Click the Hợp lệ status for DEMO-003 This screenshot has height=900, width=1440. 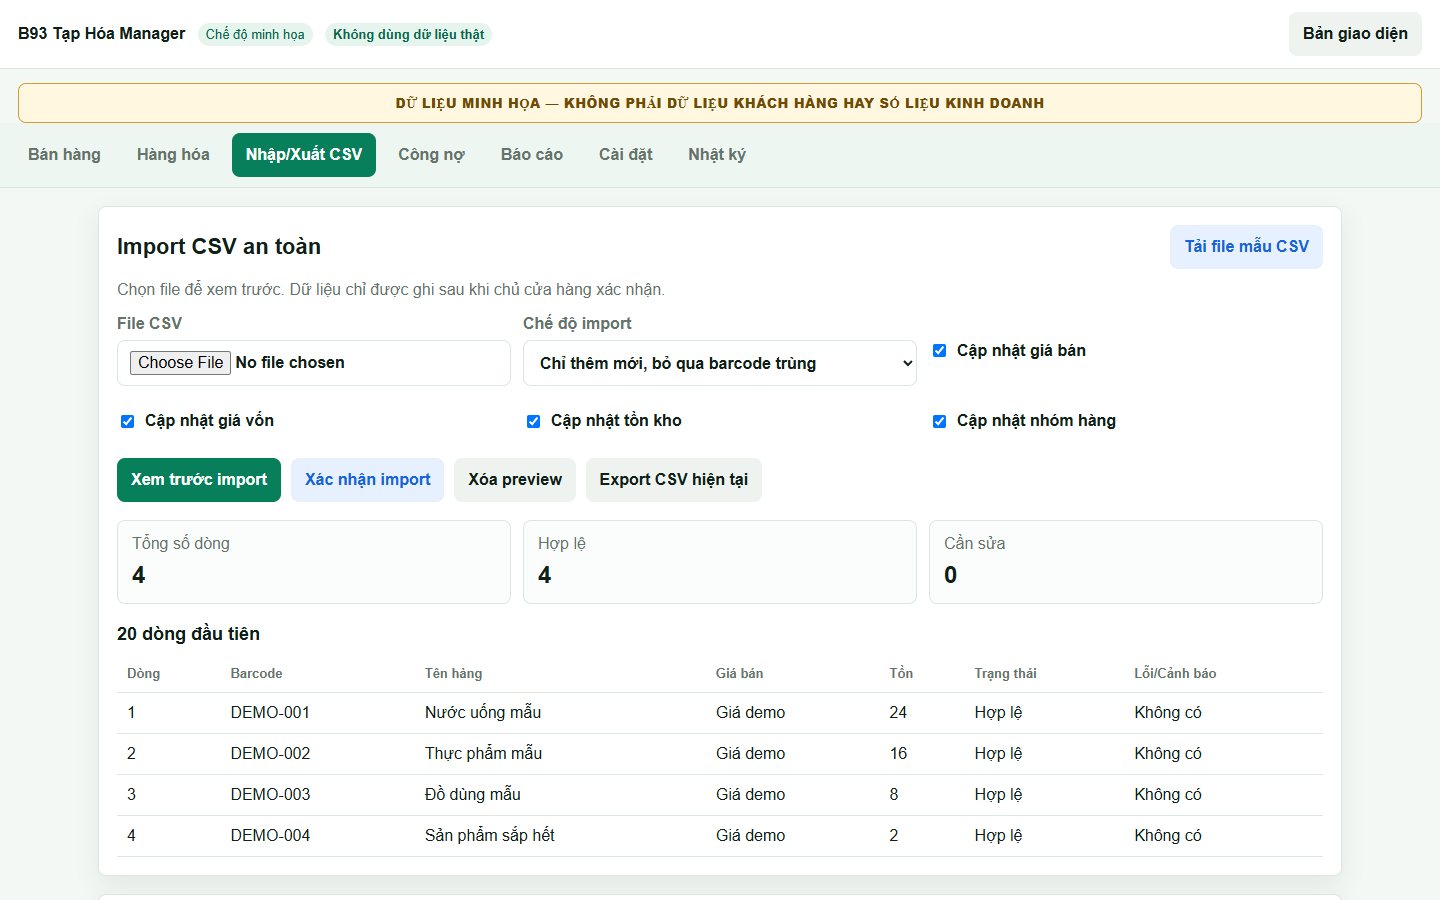click(998, 795)
